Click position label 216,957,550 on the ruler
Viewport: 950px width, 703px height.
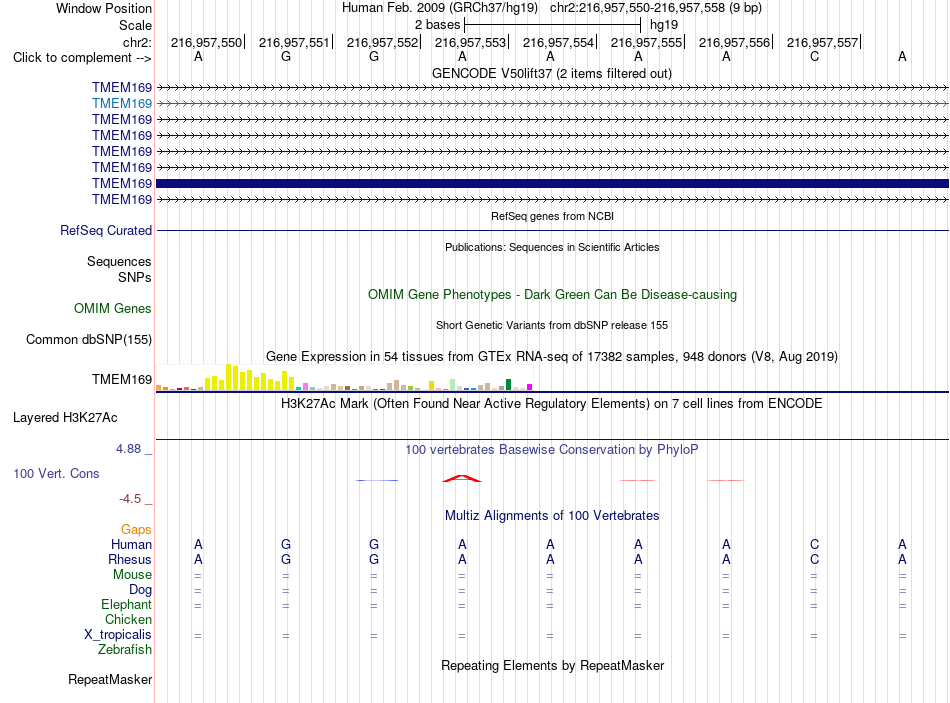[x=206, y=42]
